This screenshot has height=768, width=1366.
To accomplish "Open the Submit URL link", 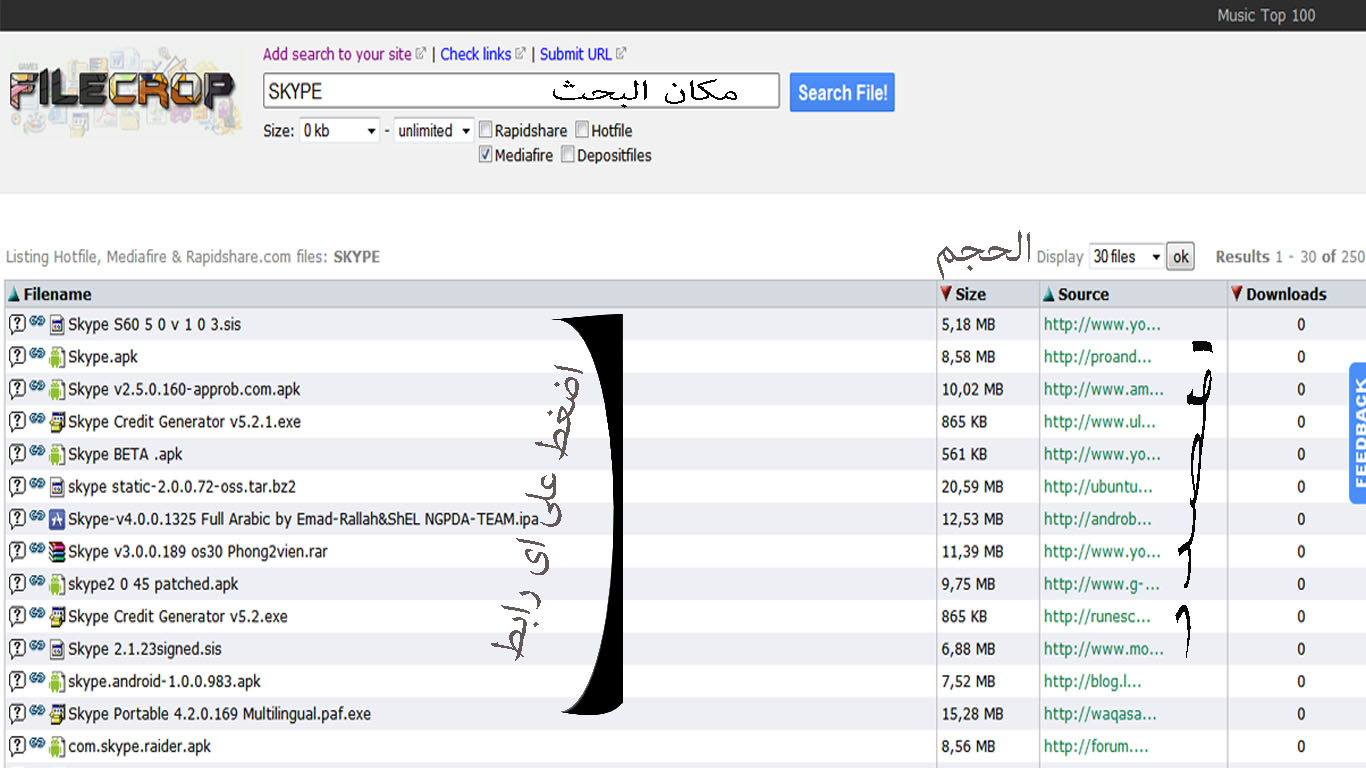I will pos(576,54).
